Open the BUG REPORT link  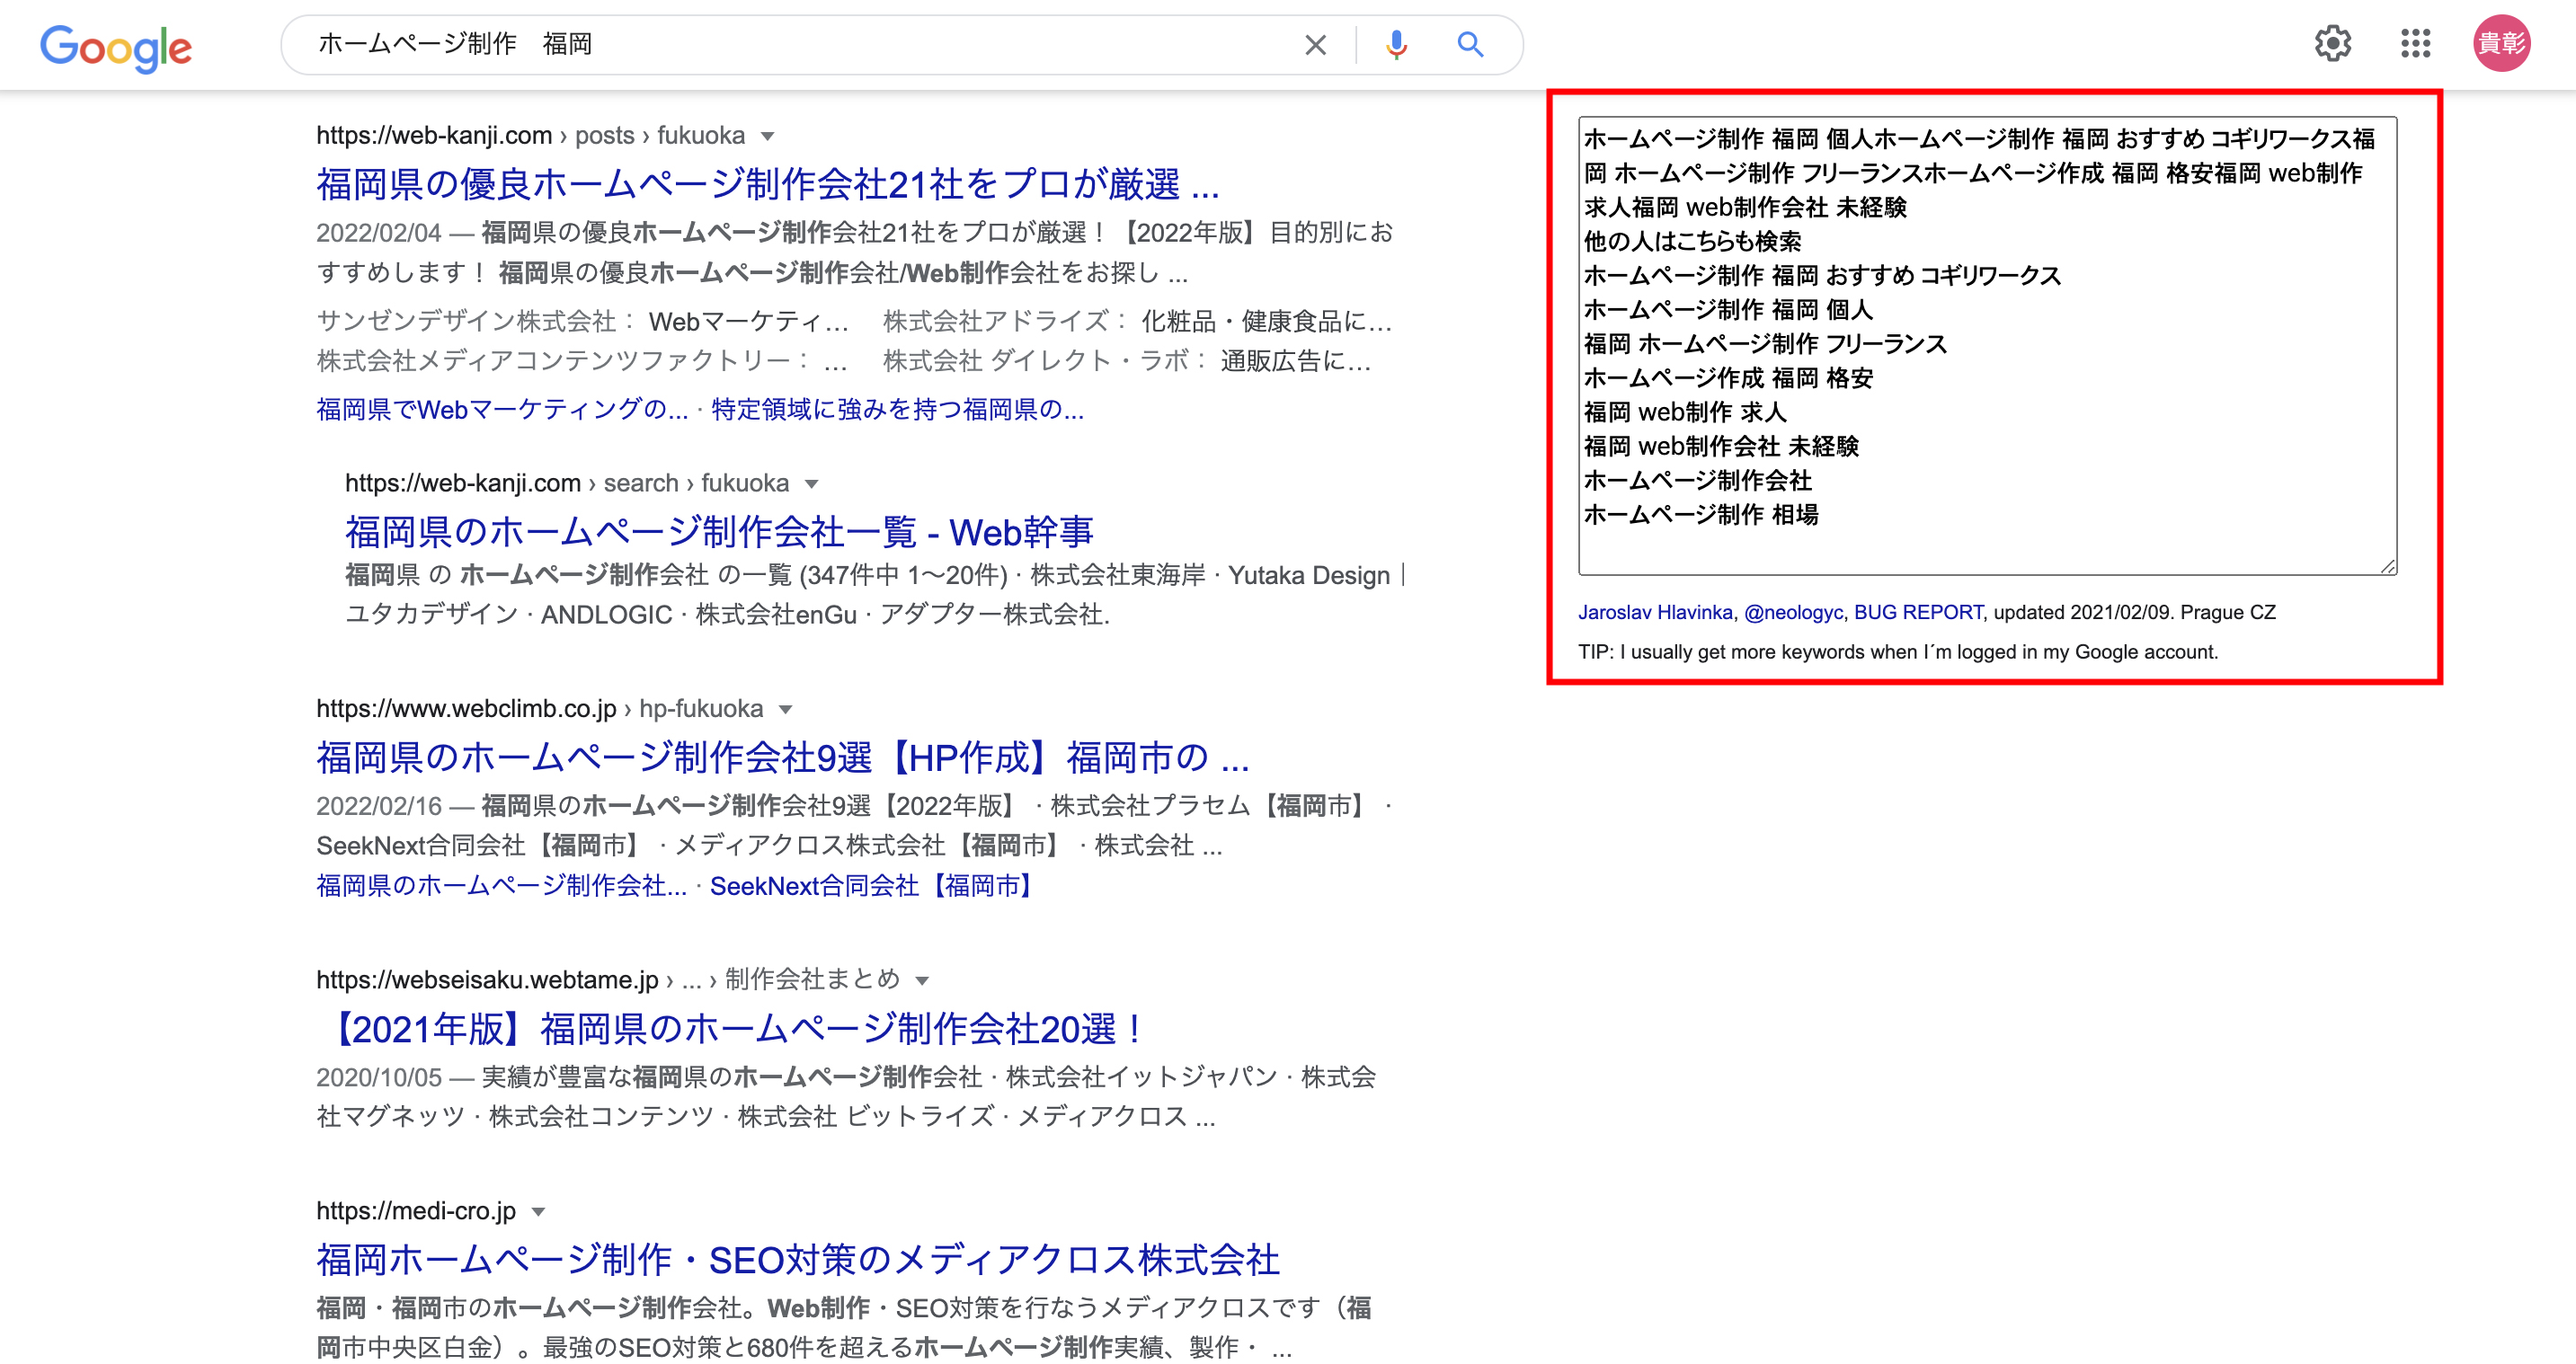pos(1917,612)
